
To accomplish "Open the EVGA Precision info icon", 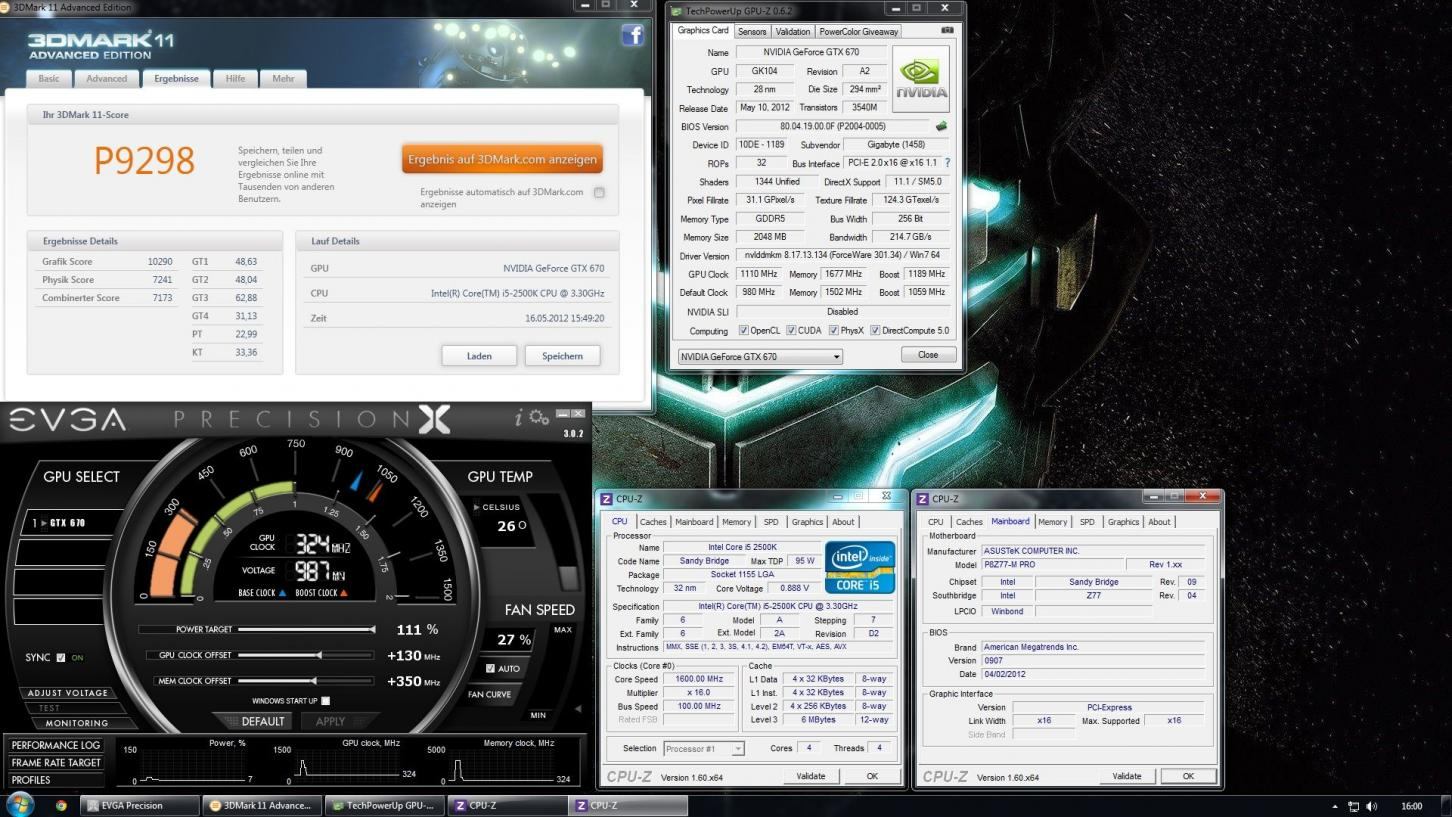I will [x=519, y=418].
